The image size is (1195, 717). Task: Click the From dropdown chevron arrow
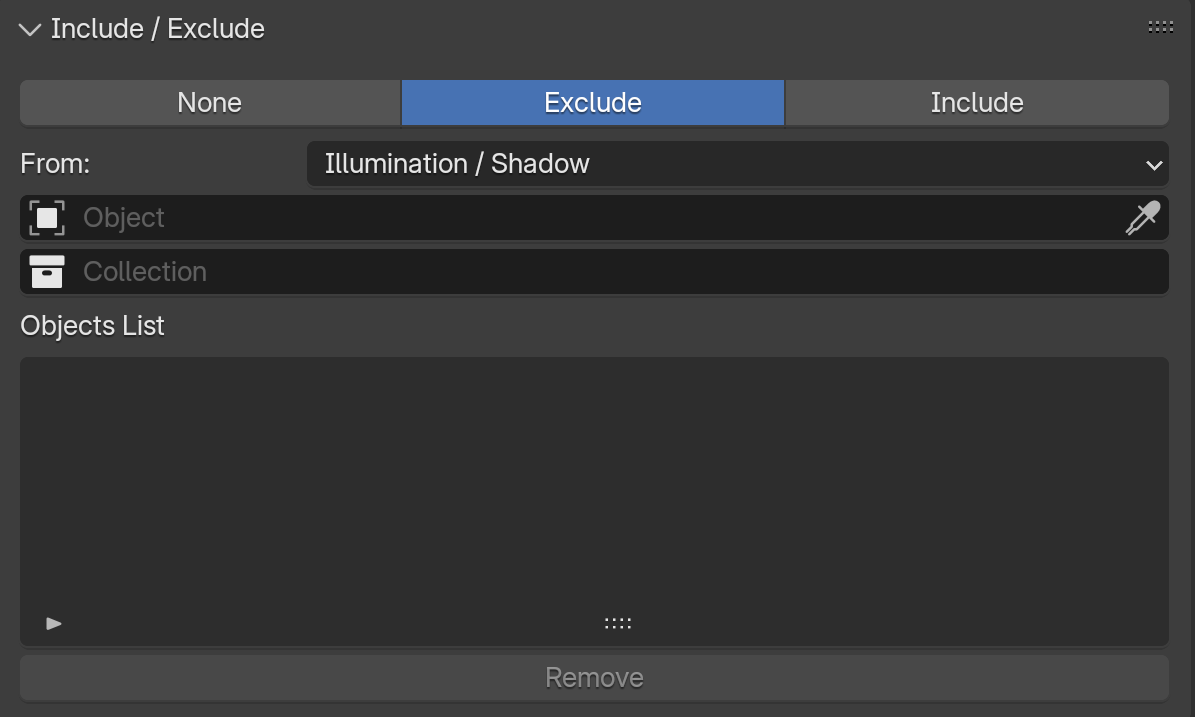[x=1154, y=165]
